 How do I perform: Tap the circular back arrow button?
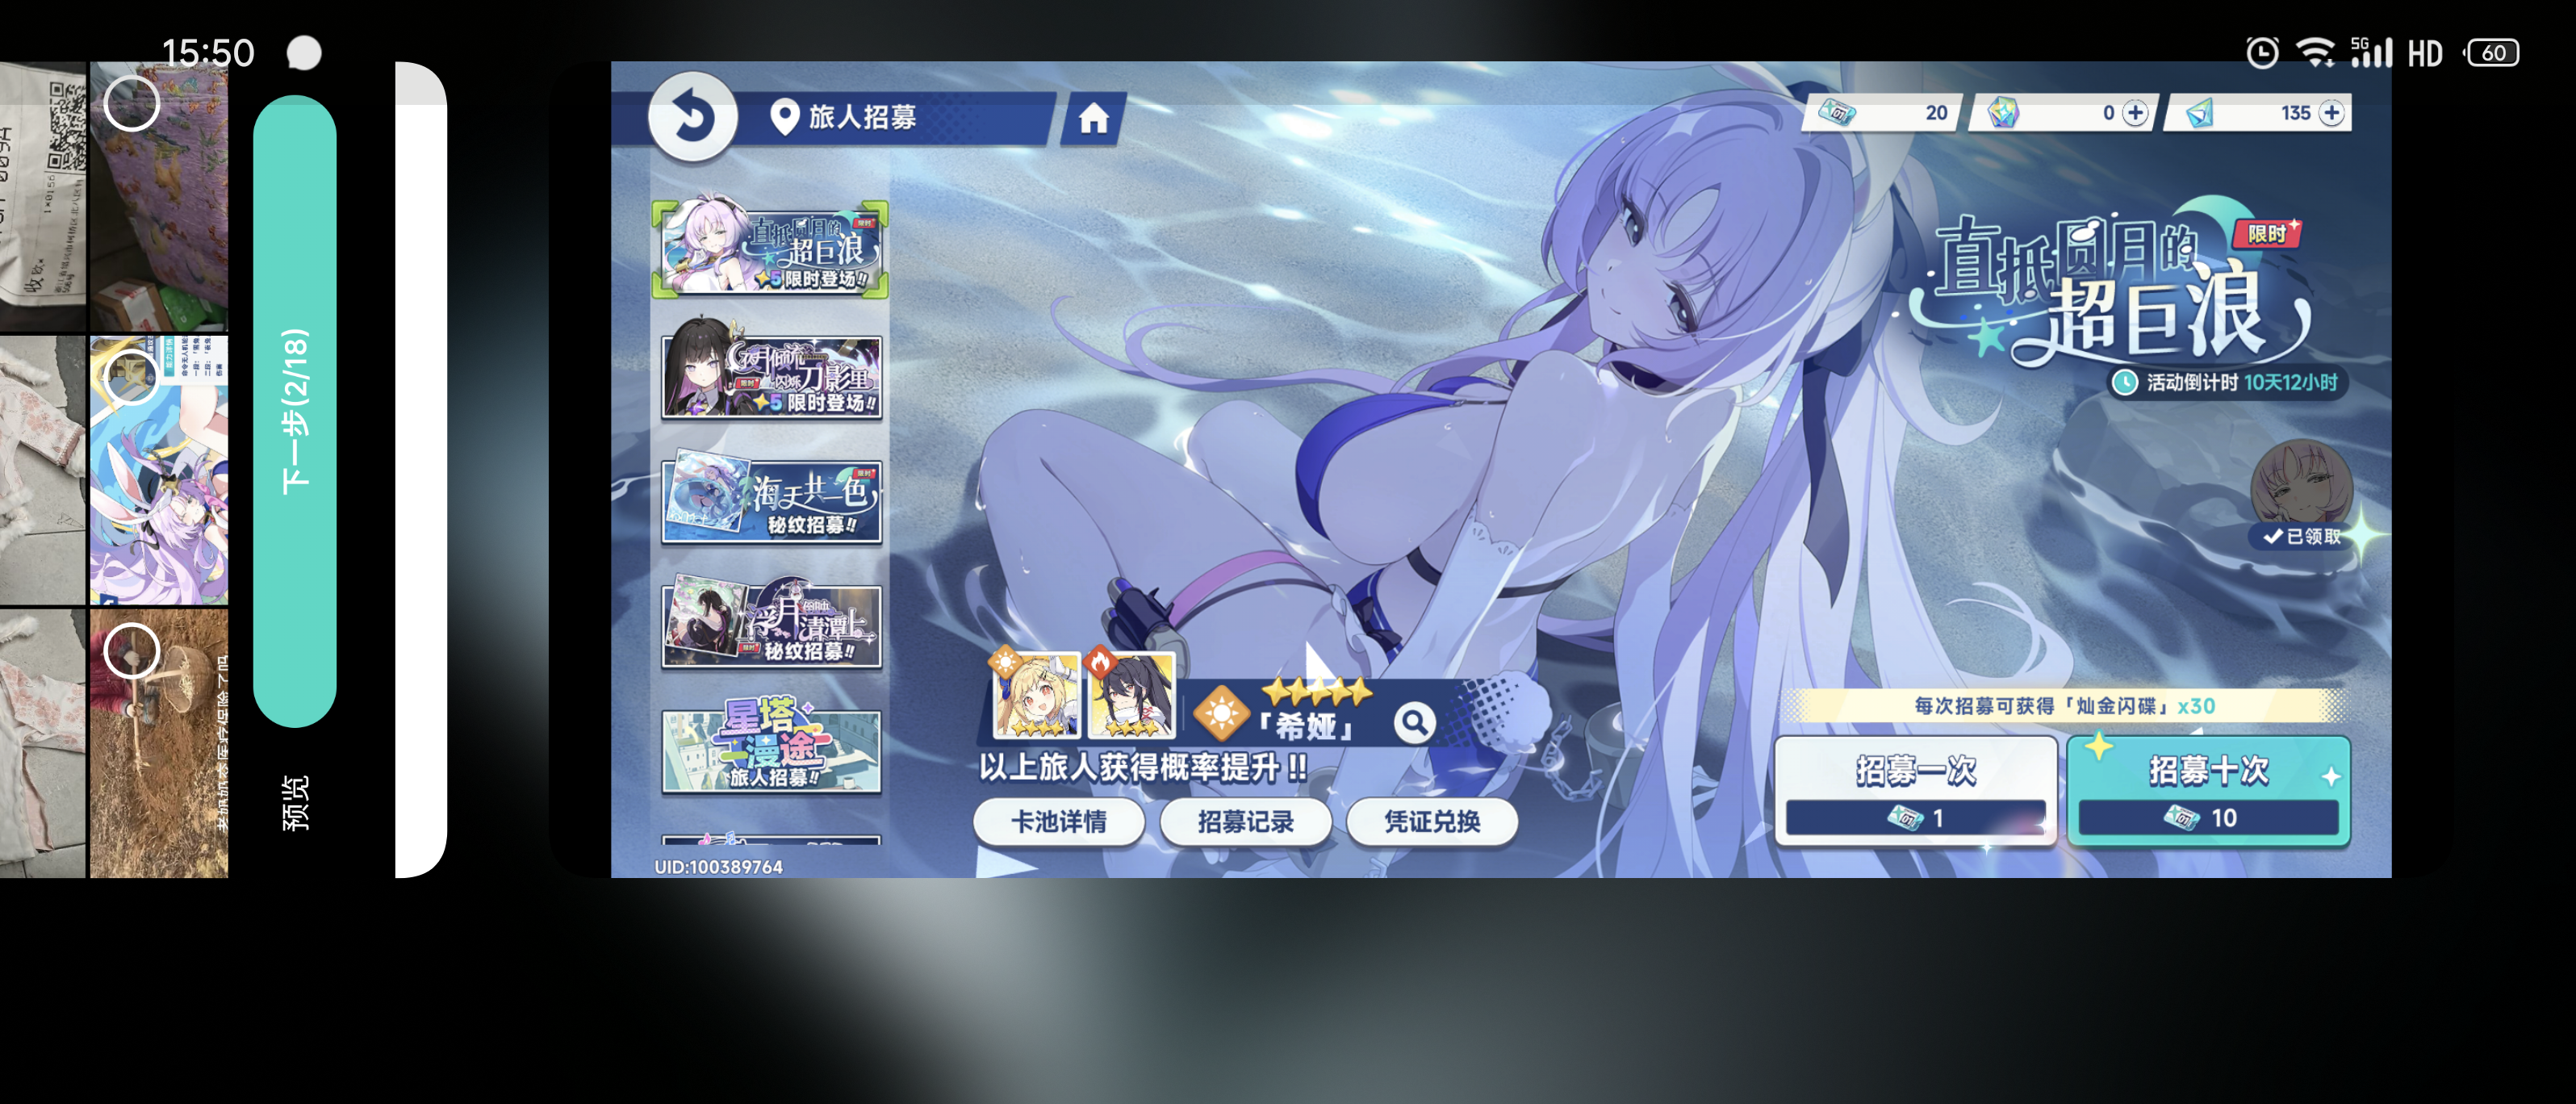click(692, 117)
